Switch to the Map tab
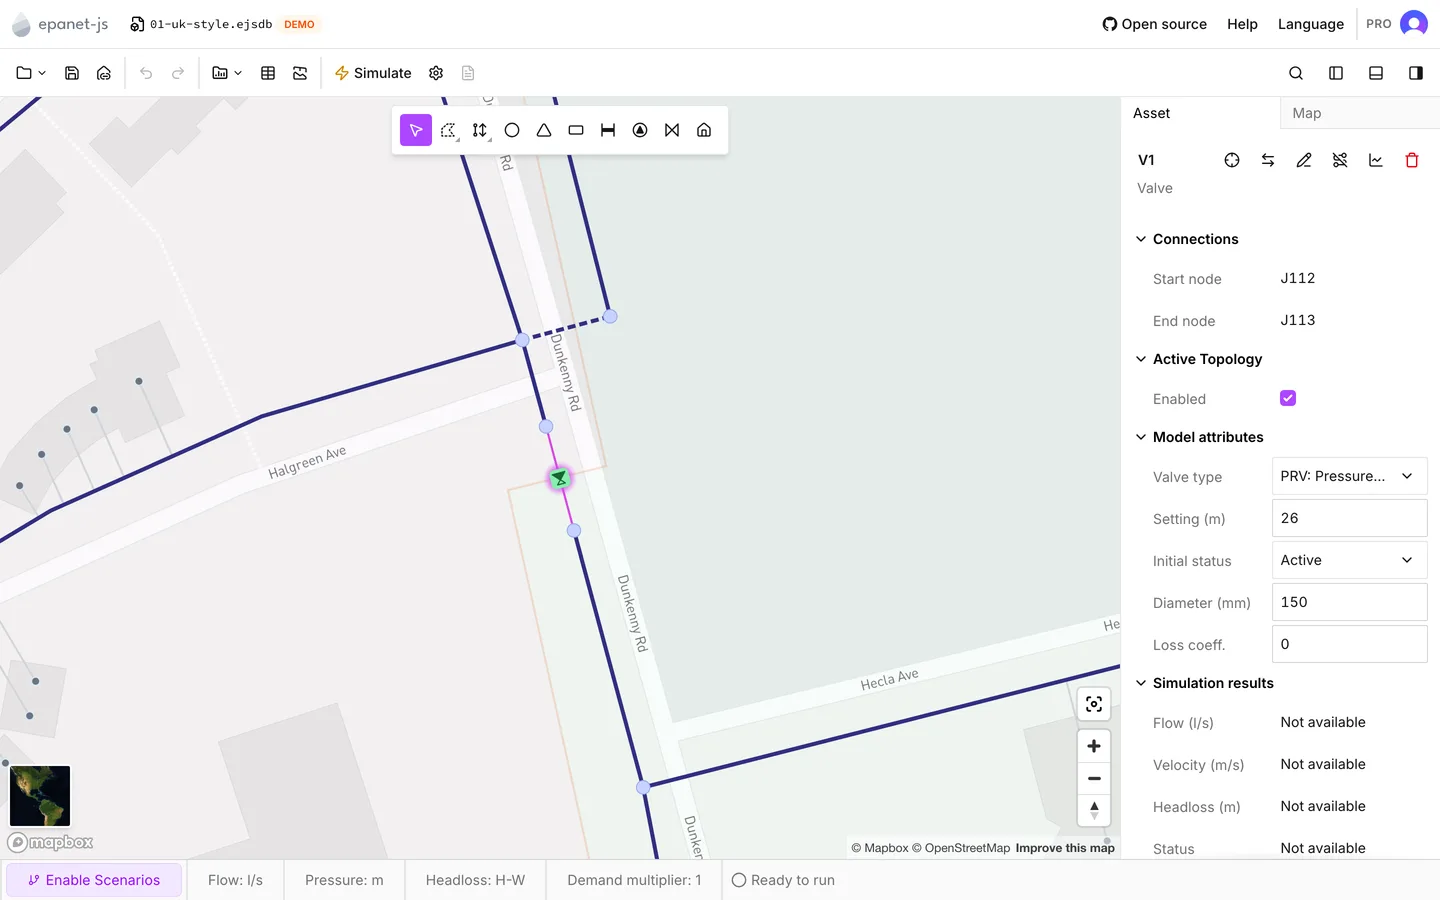 (x=1360, y=113)
